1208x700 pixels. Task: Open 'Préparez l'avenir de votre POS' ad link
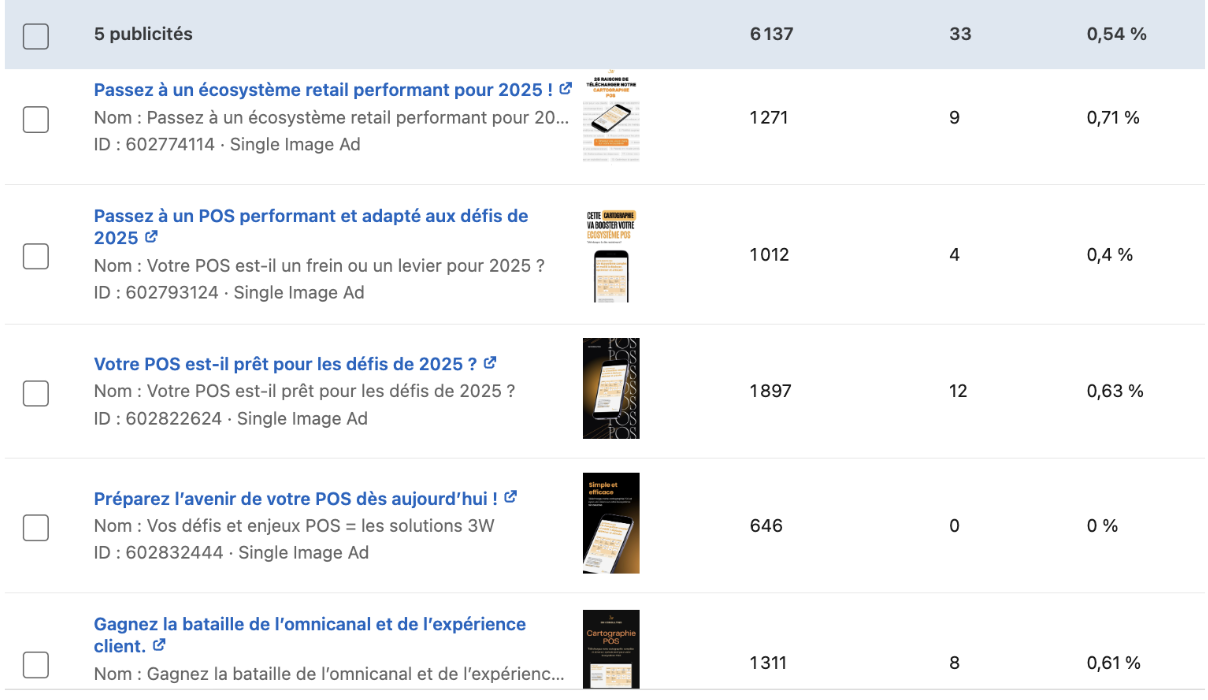point(296,498)
